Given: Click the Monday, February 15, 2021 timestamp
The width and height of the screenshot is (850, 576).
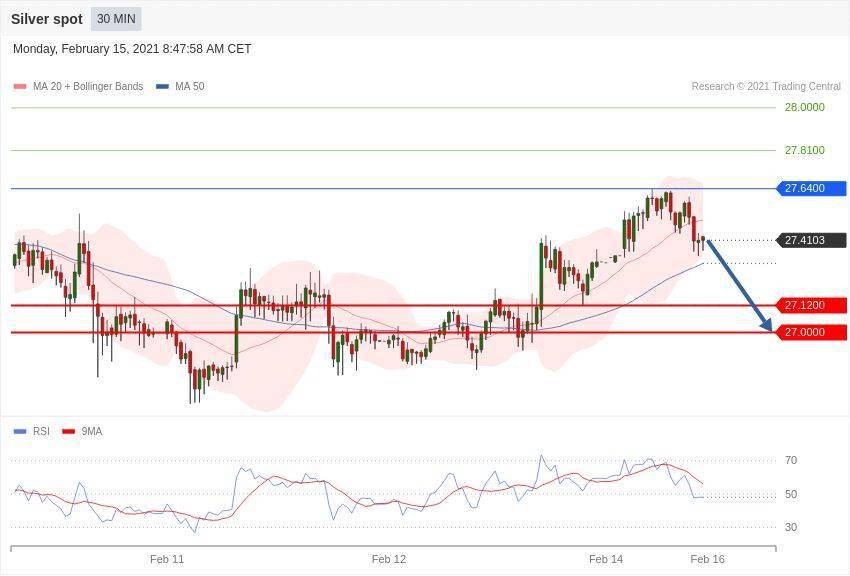Looking at the screenshot, I should (132, 49).
